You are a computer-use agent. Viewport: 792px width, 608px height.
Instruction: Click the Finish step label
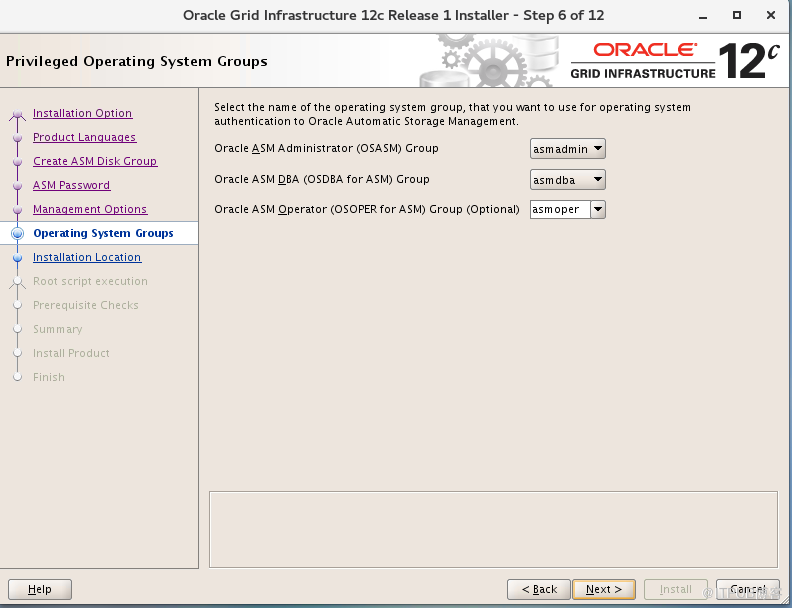tap(48, 377)
